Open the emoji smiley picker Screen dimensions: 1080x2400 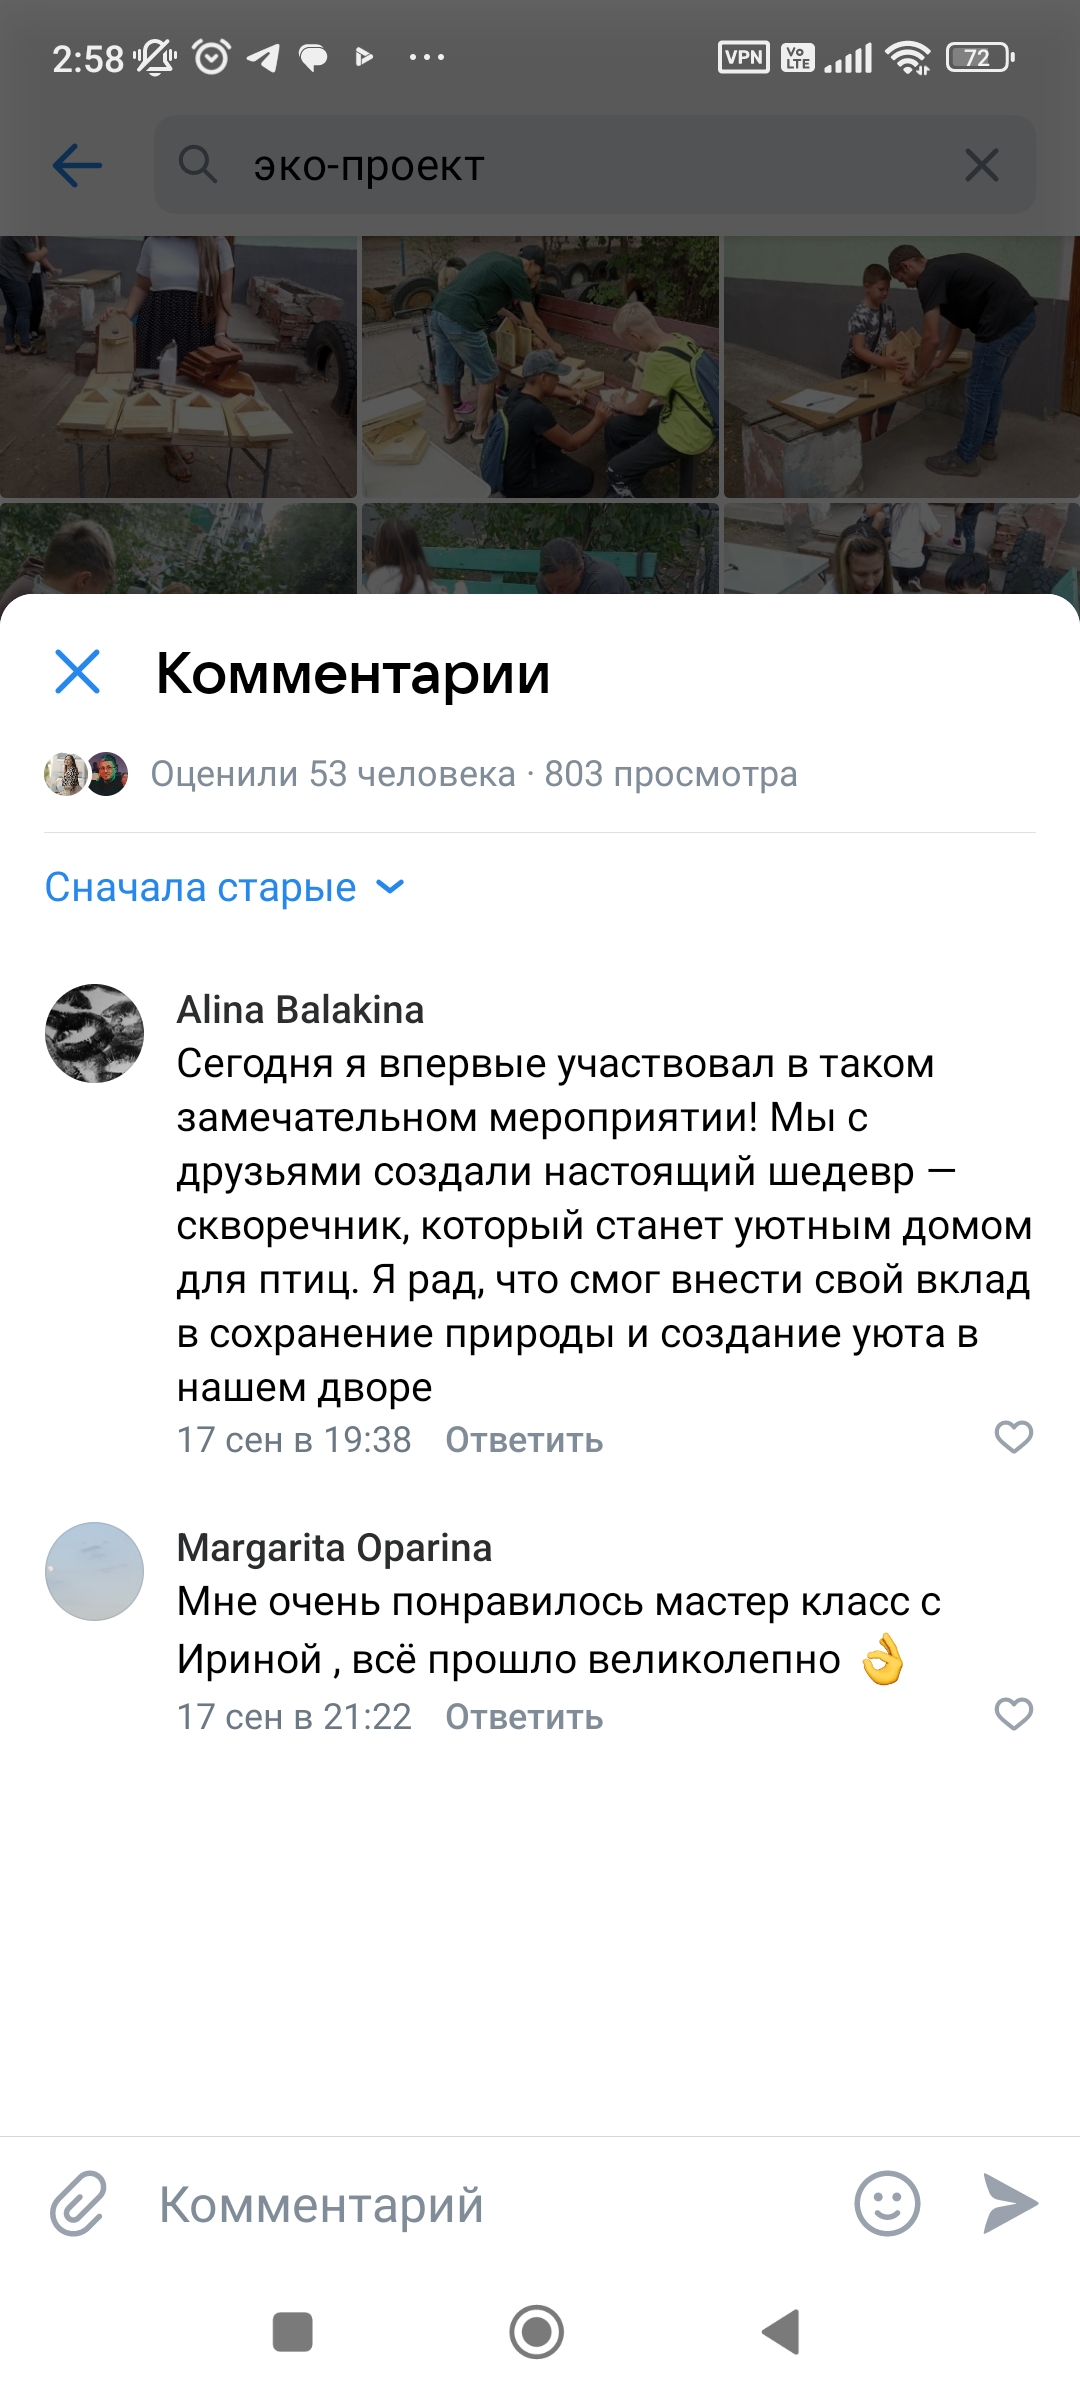886,2203
